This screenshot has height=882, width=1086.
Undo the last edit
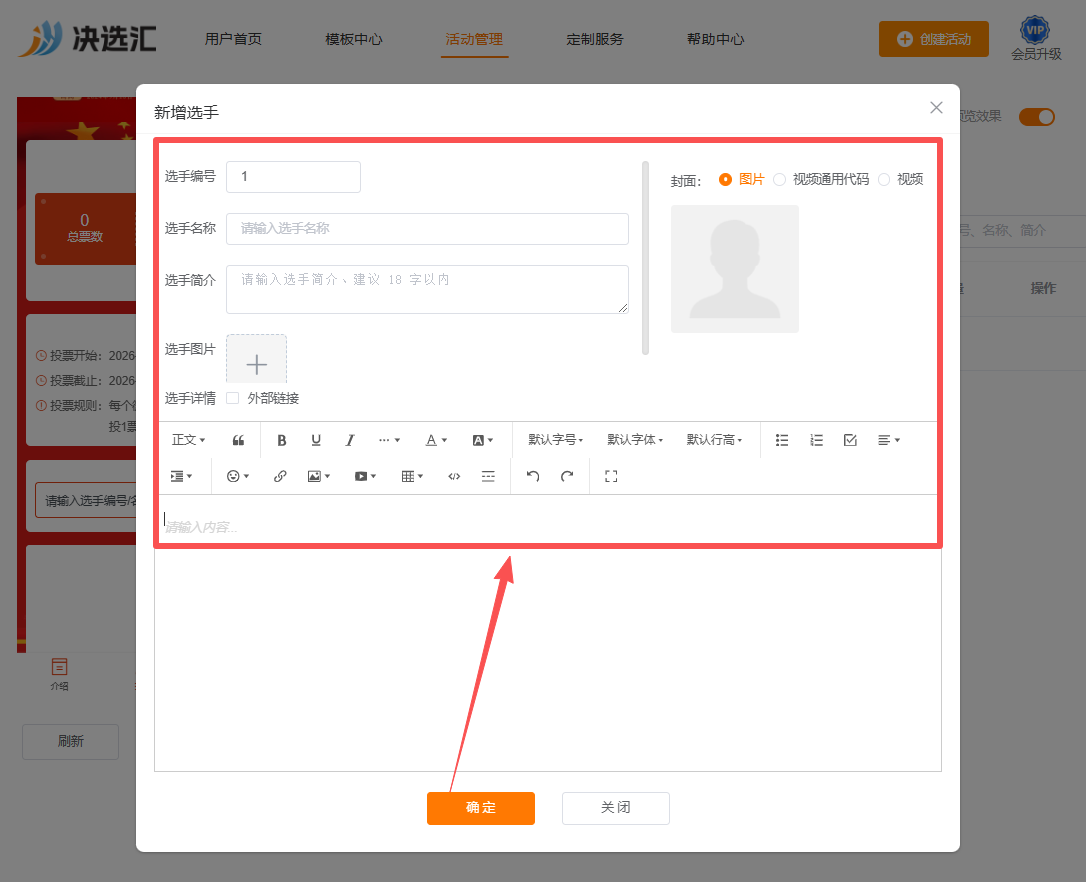(x=533, y=476)
